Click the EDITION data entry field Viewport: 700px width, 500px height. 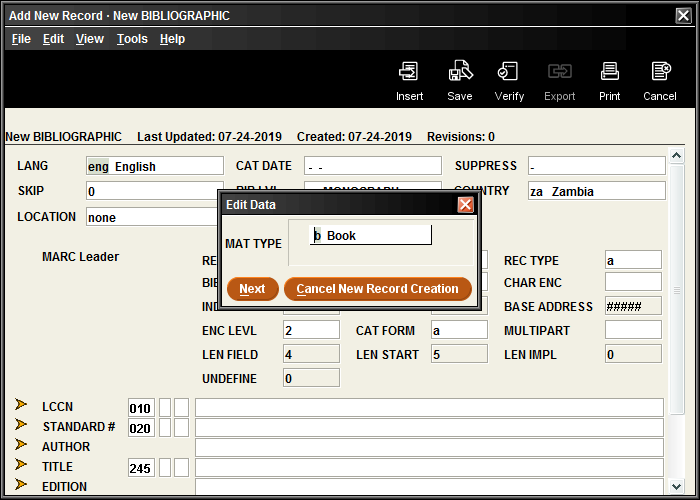pyautogui.click(x=429, y=487)
